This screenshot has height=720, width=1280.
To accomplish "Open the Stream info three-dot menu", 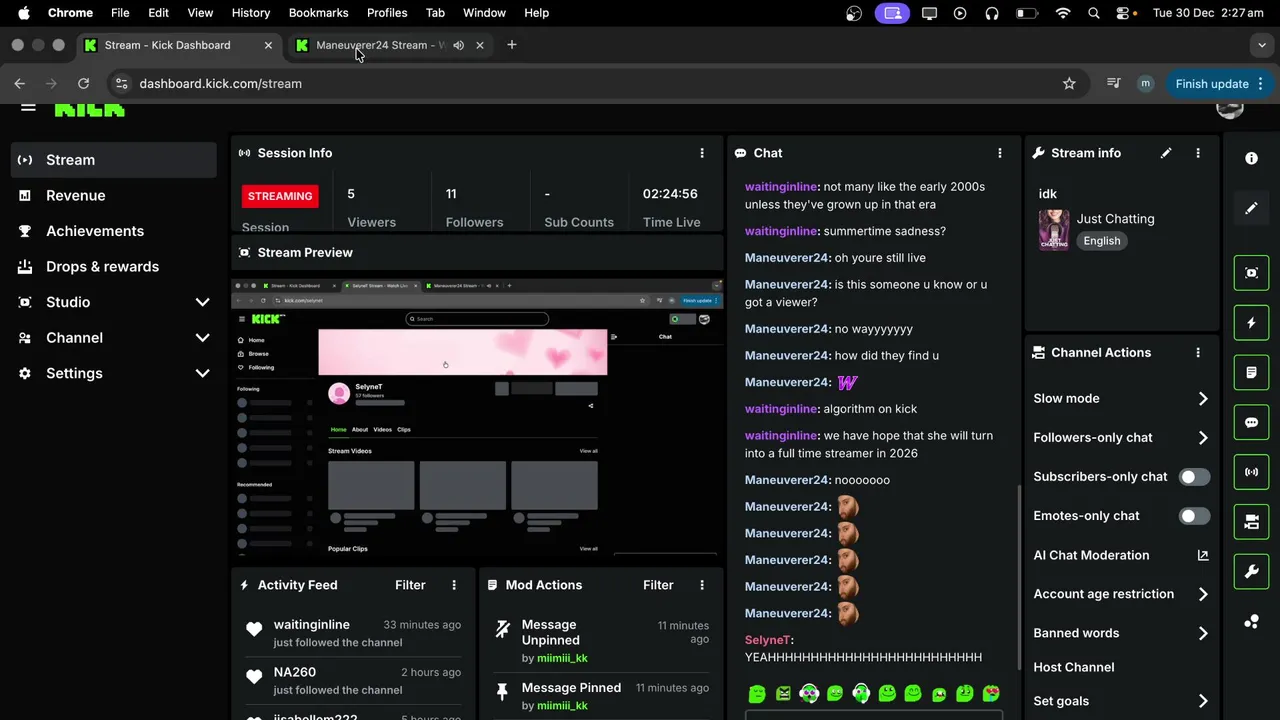I will click(x=1198, y=153).
